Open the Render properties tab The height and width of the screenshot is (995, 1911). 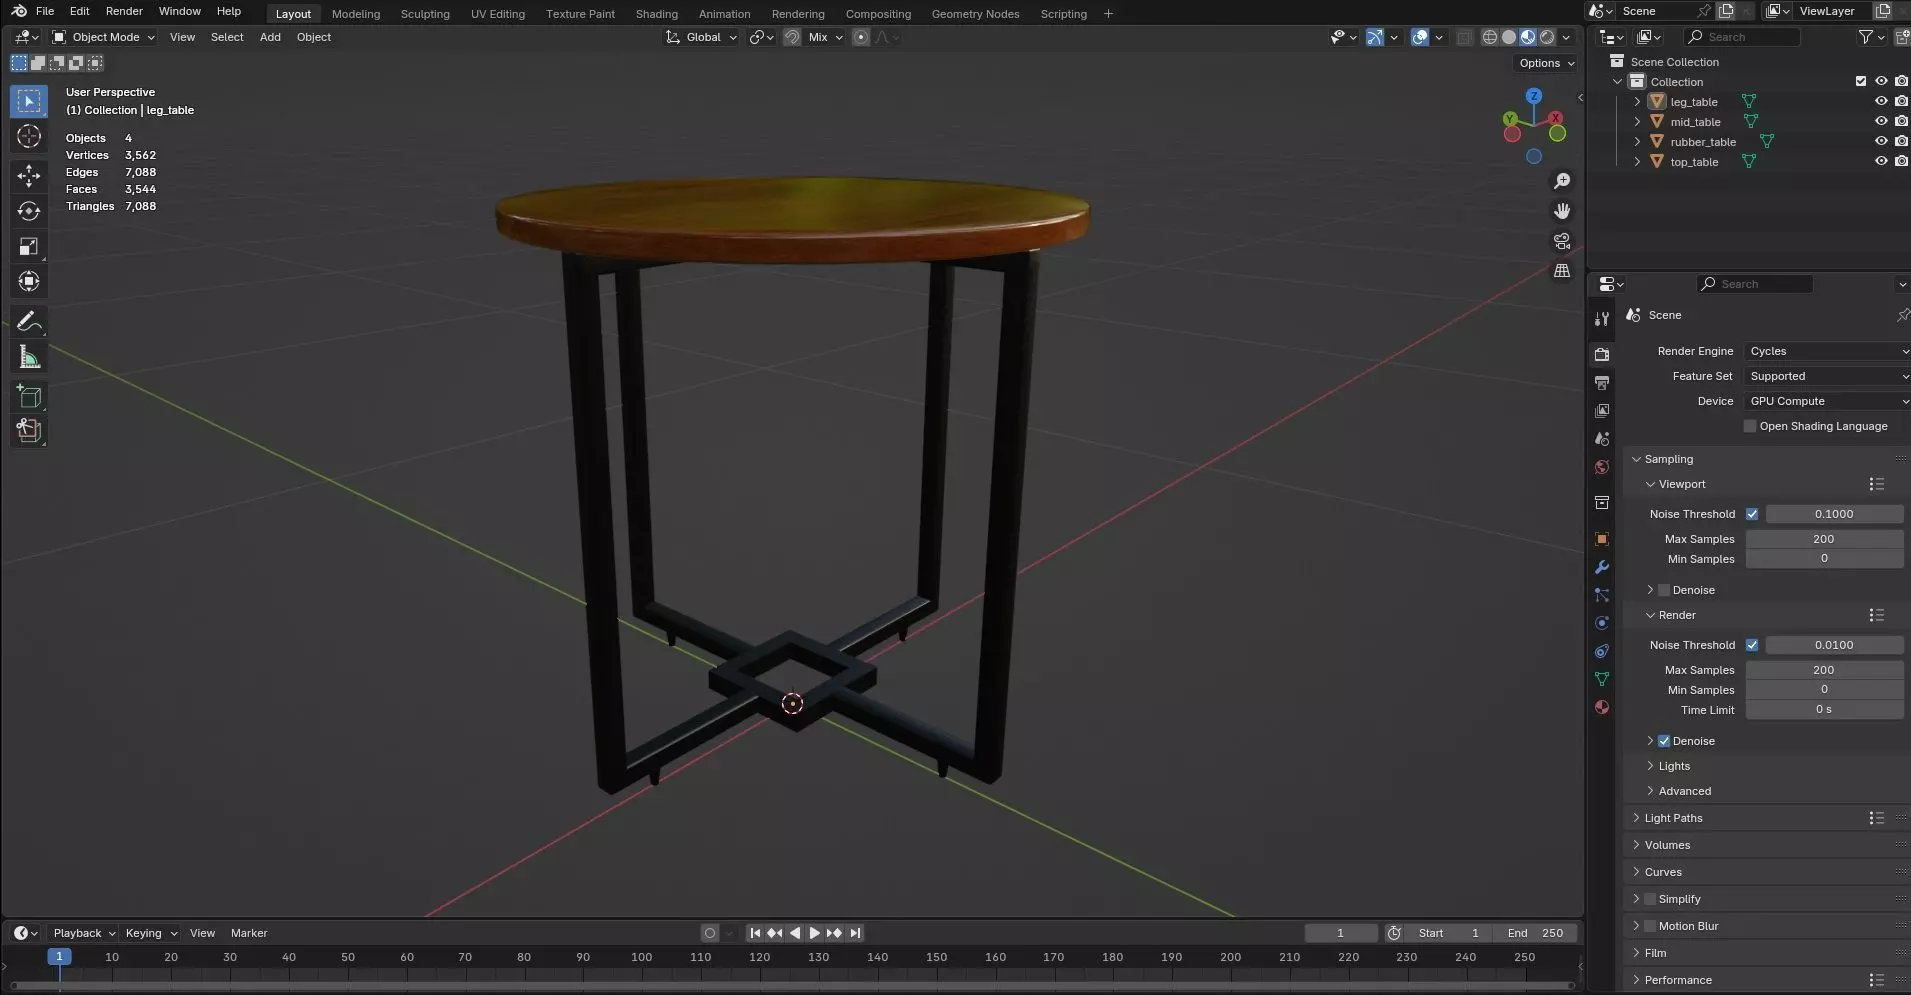pyautogui.click(x=1602, y=355)
